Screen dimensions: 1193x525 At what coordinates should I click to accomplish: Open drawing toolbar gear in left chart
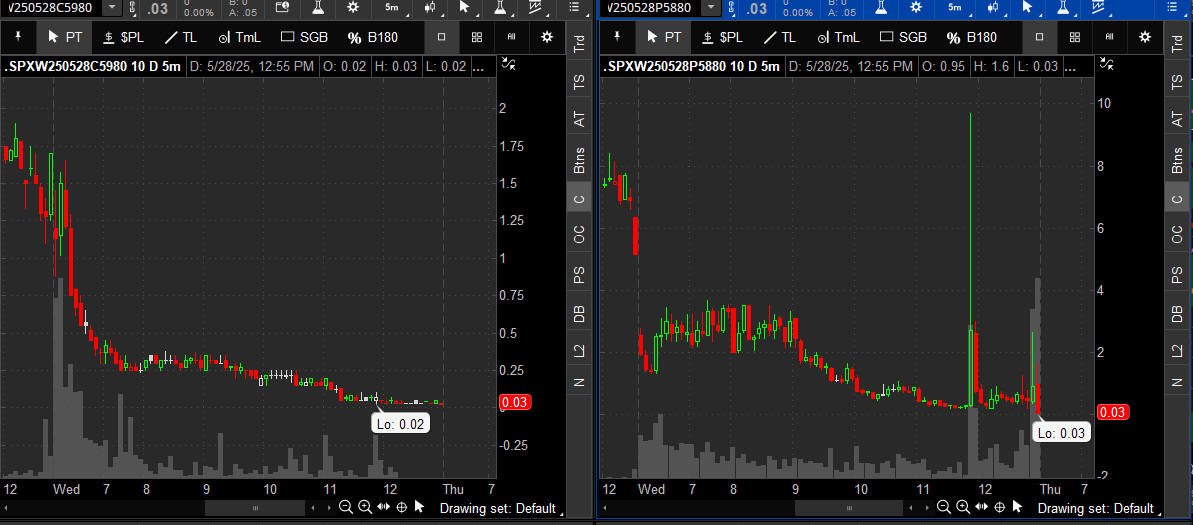(547, 37)
